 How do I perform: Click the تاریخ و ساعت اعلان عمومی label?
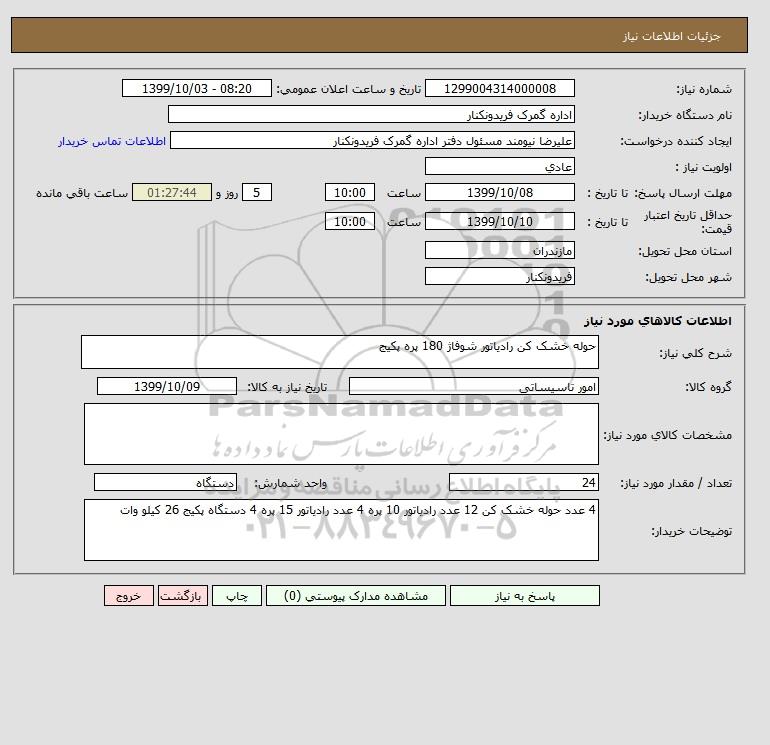(x=349, y=89)
